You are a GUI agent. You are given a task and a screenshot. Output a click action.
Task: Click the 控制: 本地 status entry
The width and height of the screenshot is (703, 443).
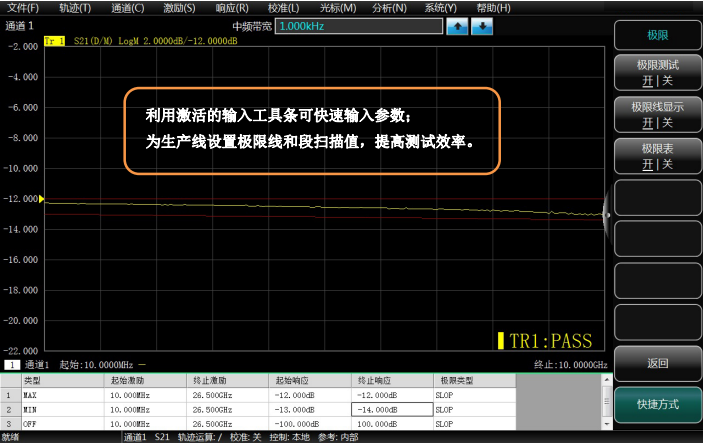290,437
